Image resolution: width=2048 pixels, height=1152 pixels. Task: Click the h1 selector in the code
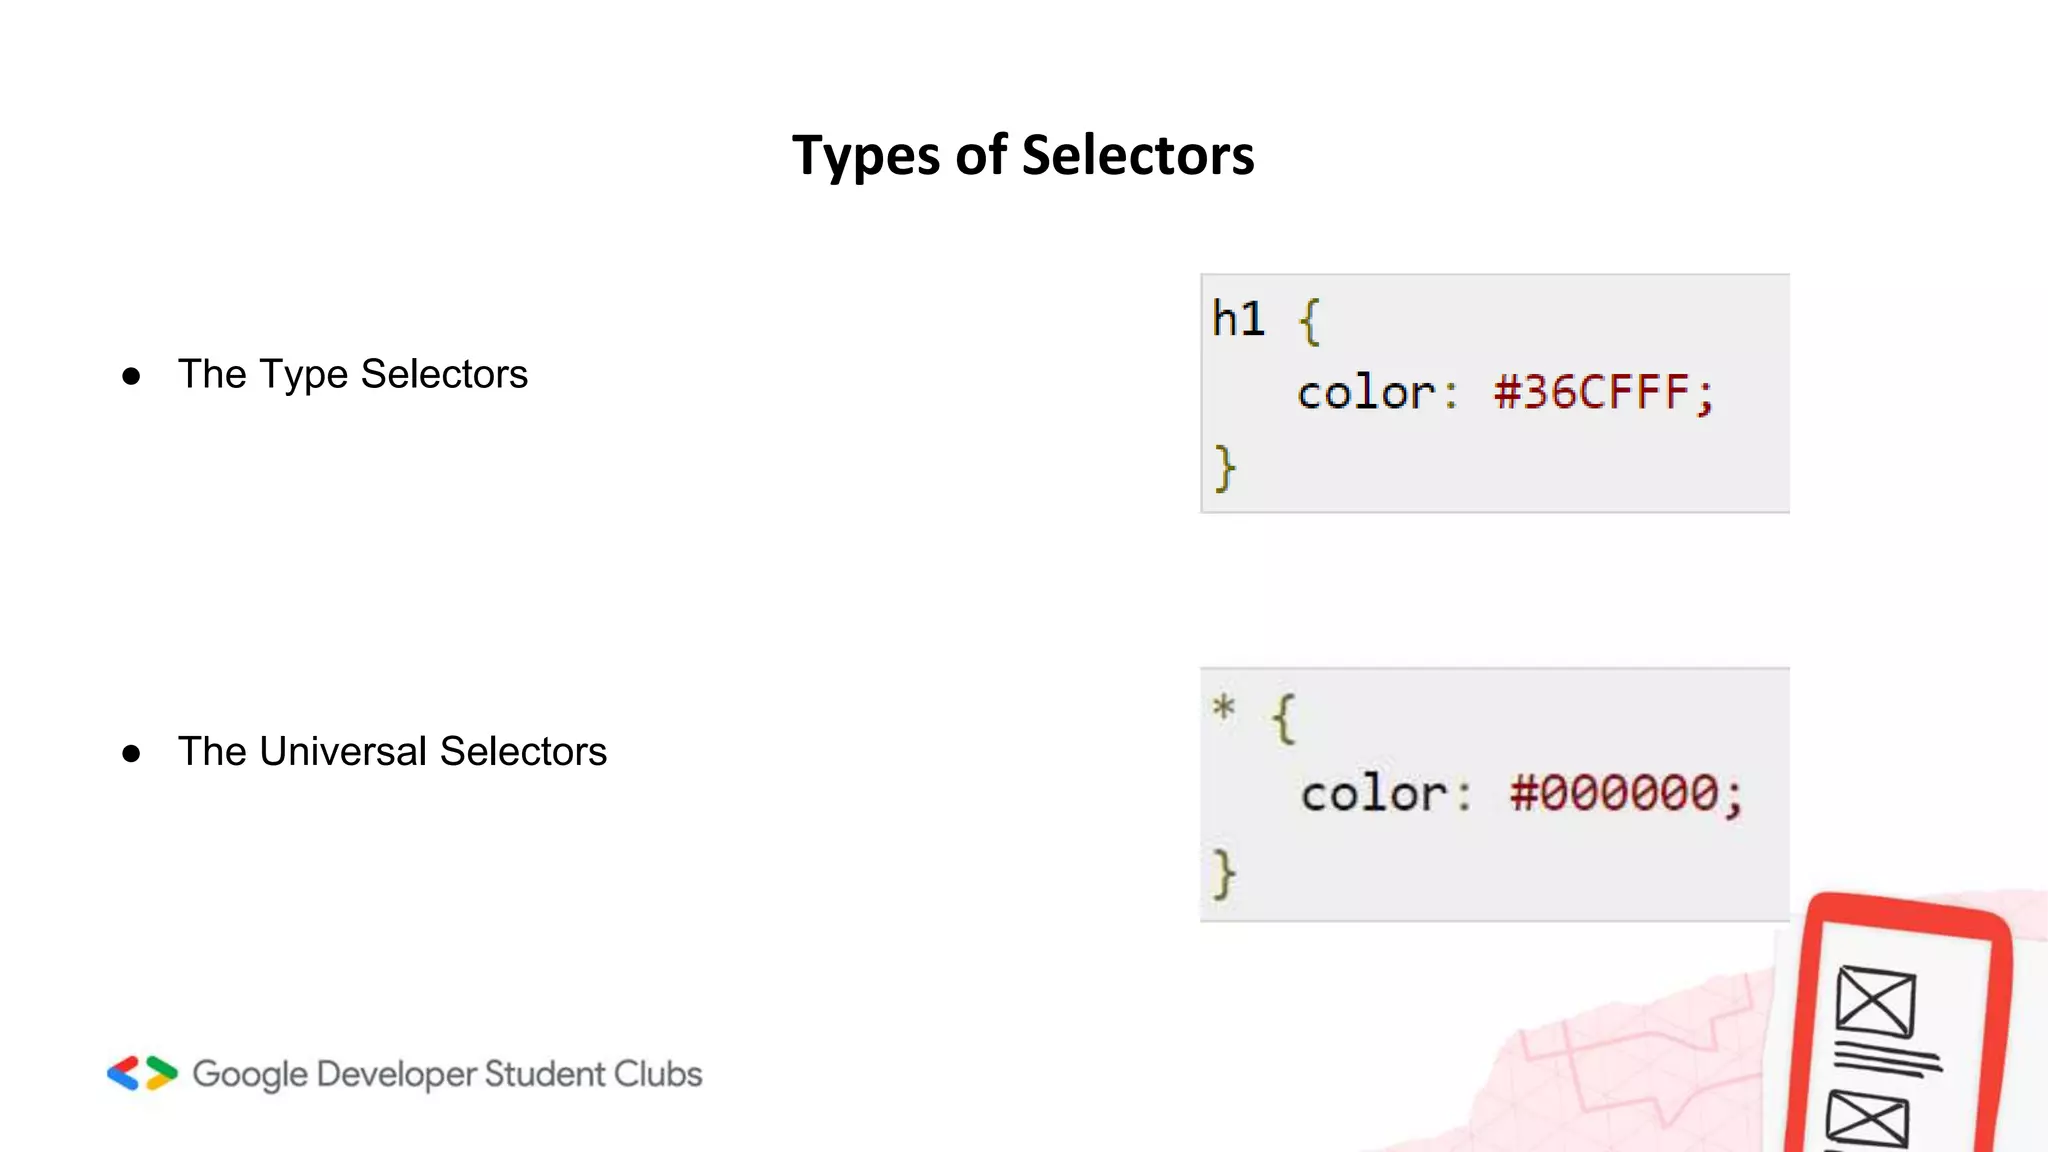1238,319
